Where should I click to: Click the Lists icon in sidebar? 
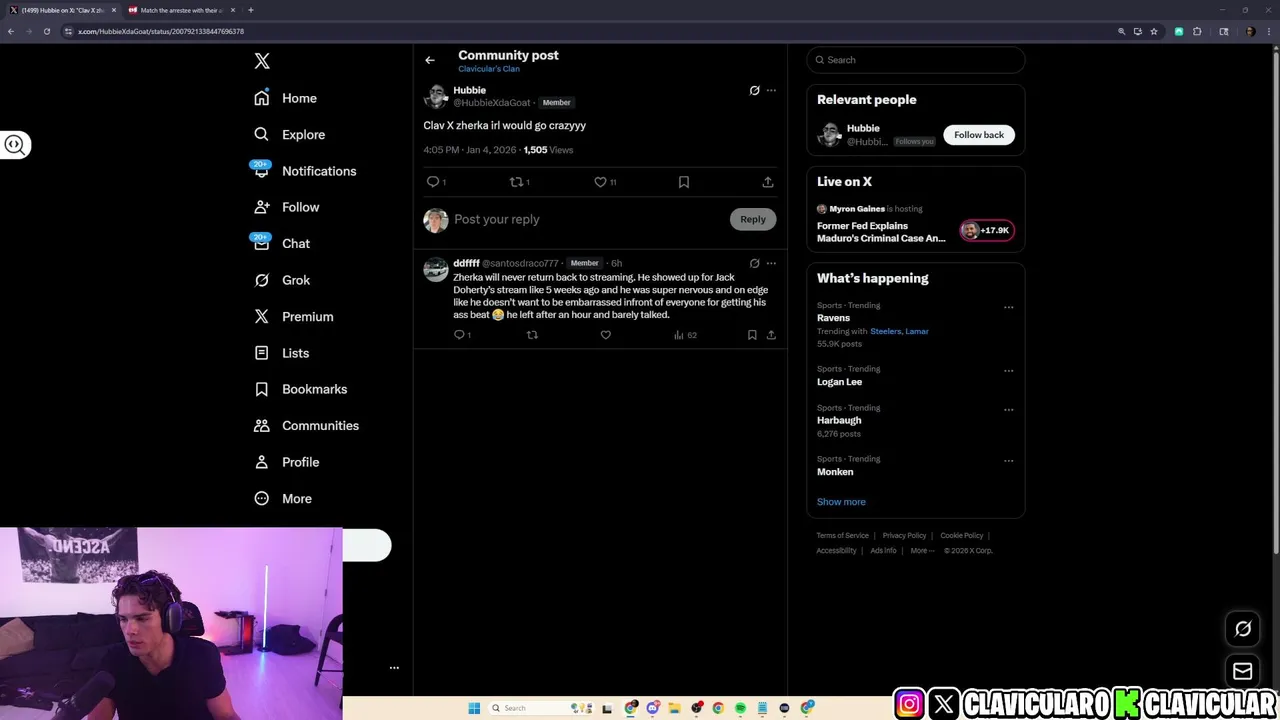[x=262, y=353]
